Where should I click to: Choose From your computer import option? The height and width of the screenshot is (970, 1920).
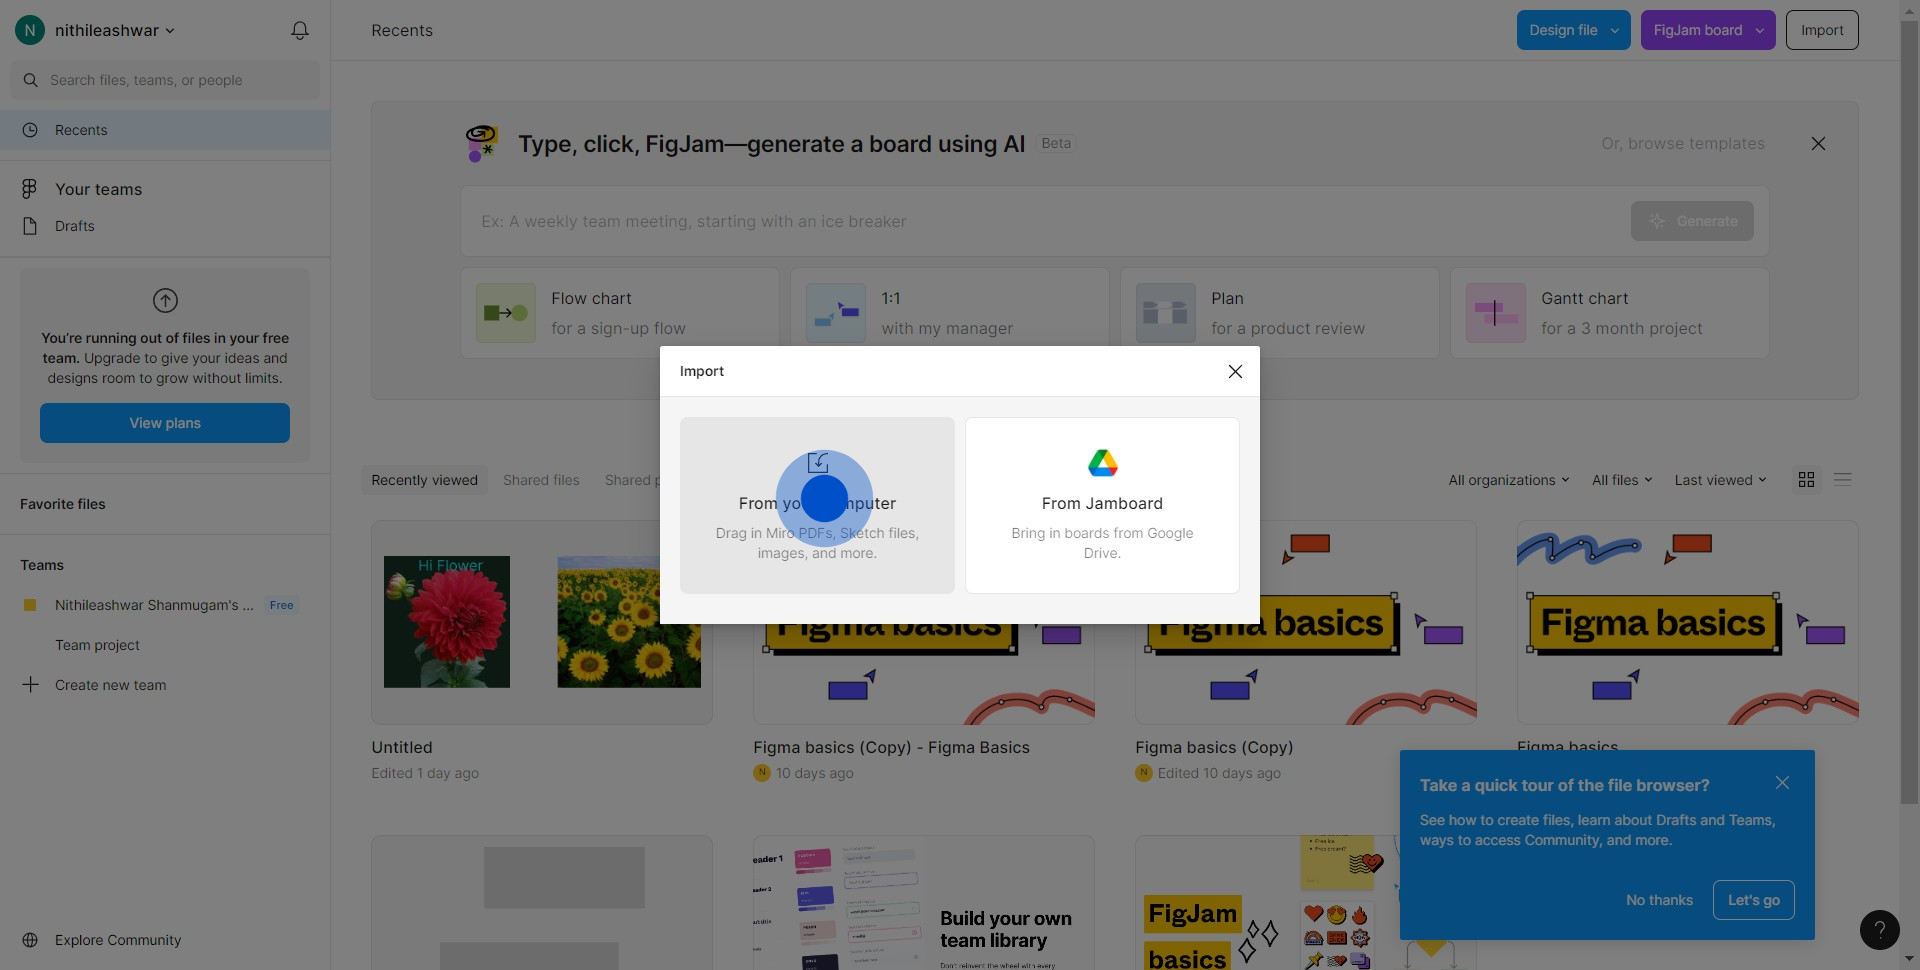[x=817, y=505]
